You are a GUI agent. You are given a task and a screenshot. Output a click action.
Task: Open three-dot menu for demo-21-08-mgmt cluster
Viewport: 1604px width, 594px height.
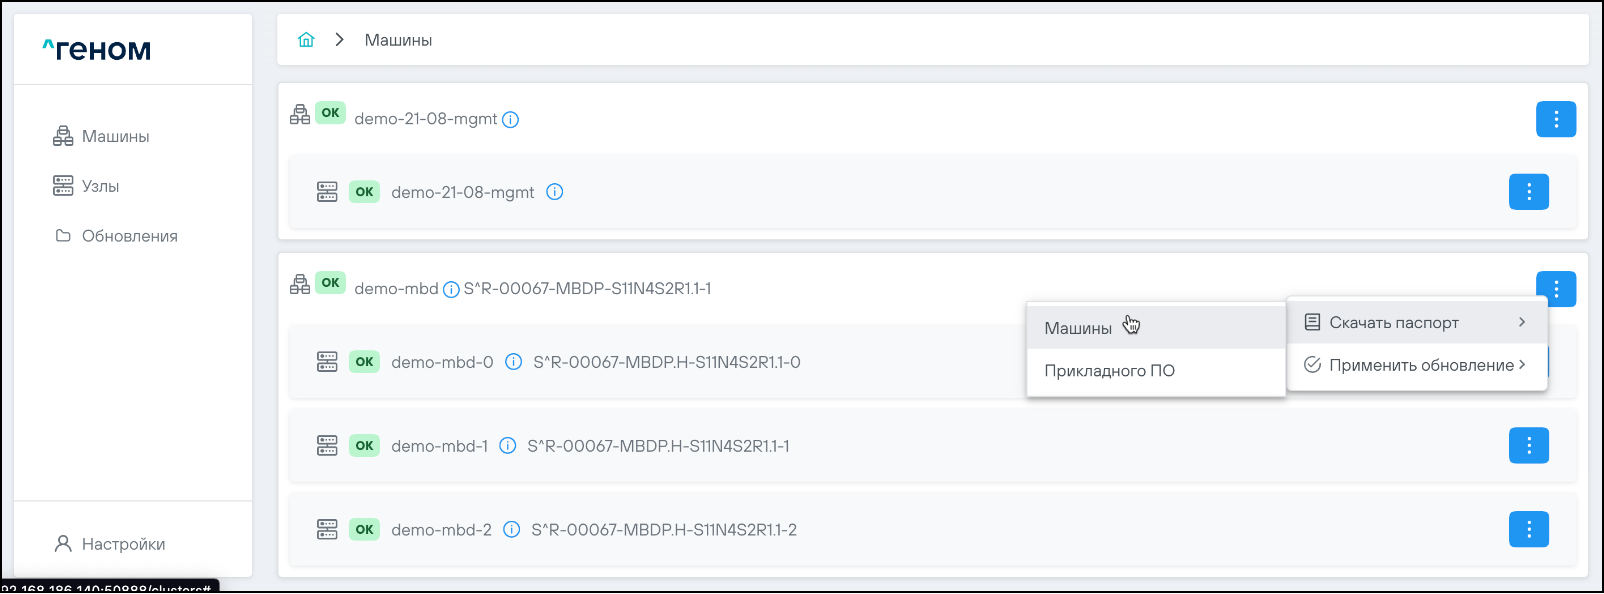(1555, 120)
